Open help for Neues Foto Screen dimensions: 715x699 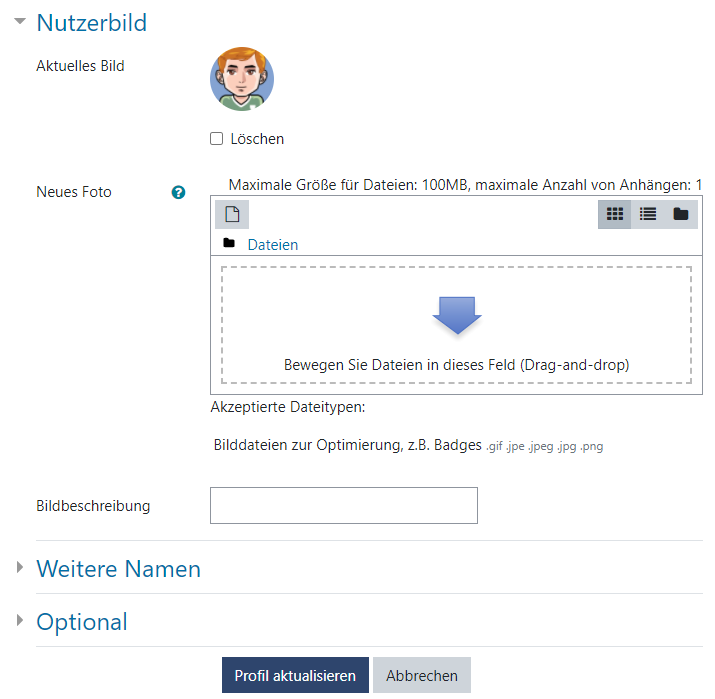click(x=178, y=192)
